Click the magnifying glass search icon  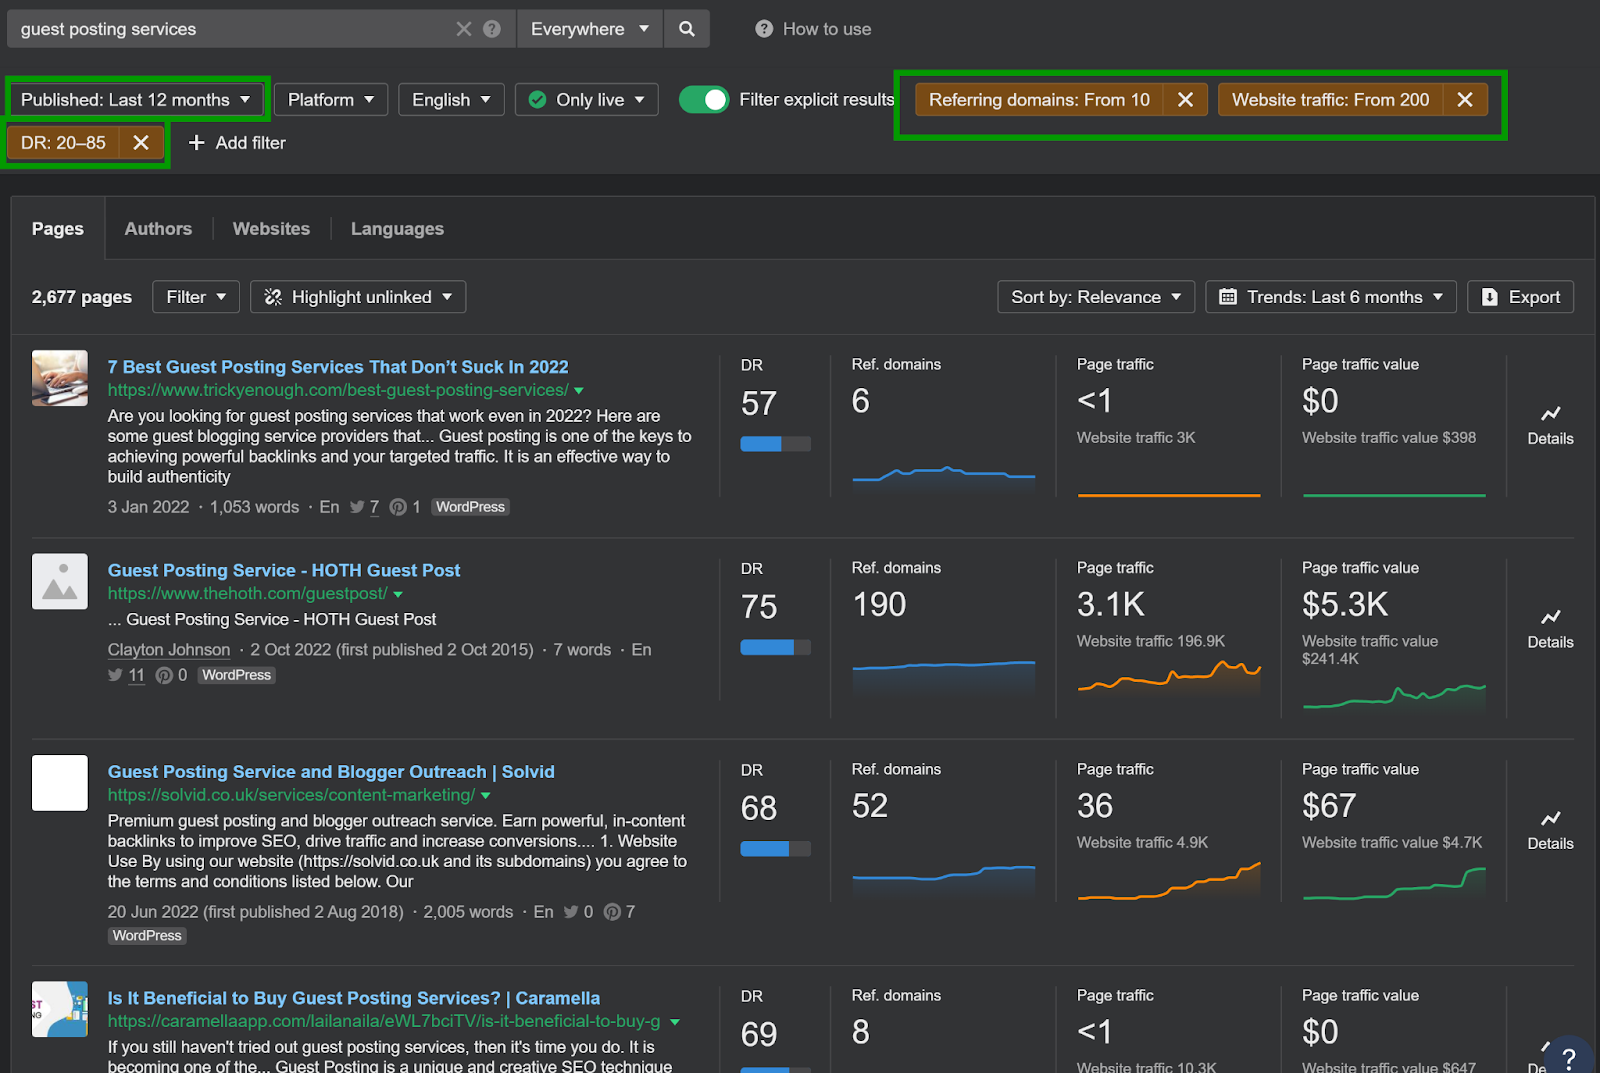click(686, 29)
